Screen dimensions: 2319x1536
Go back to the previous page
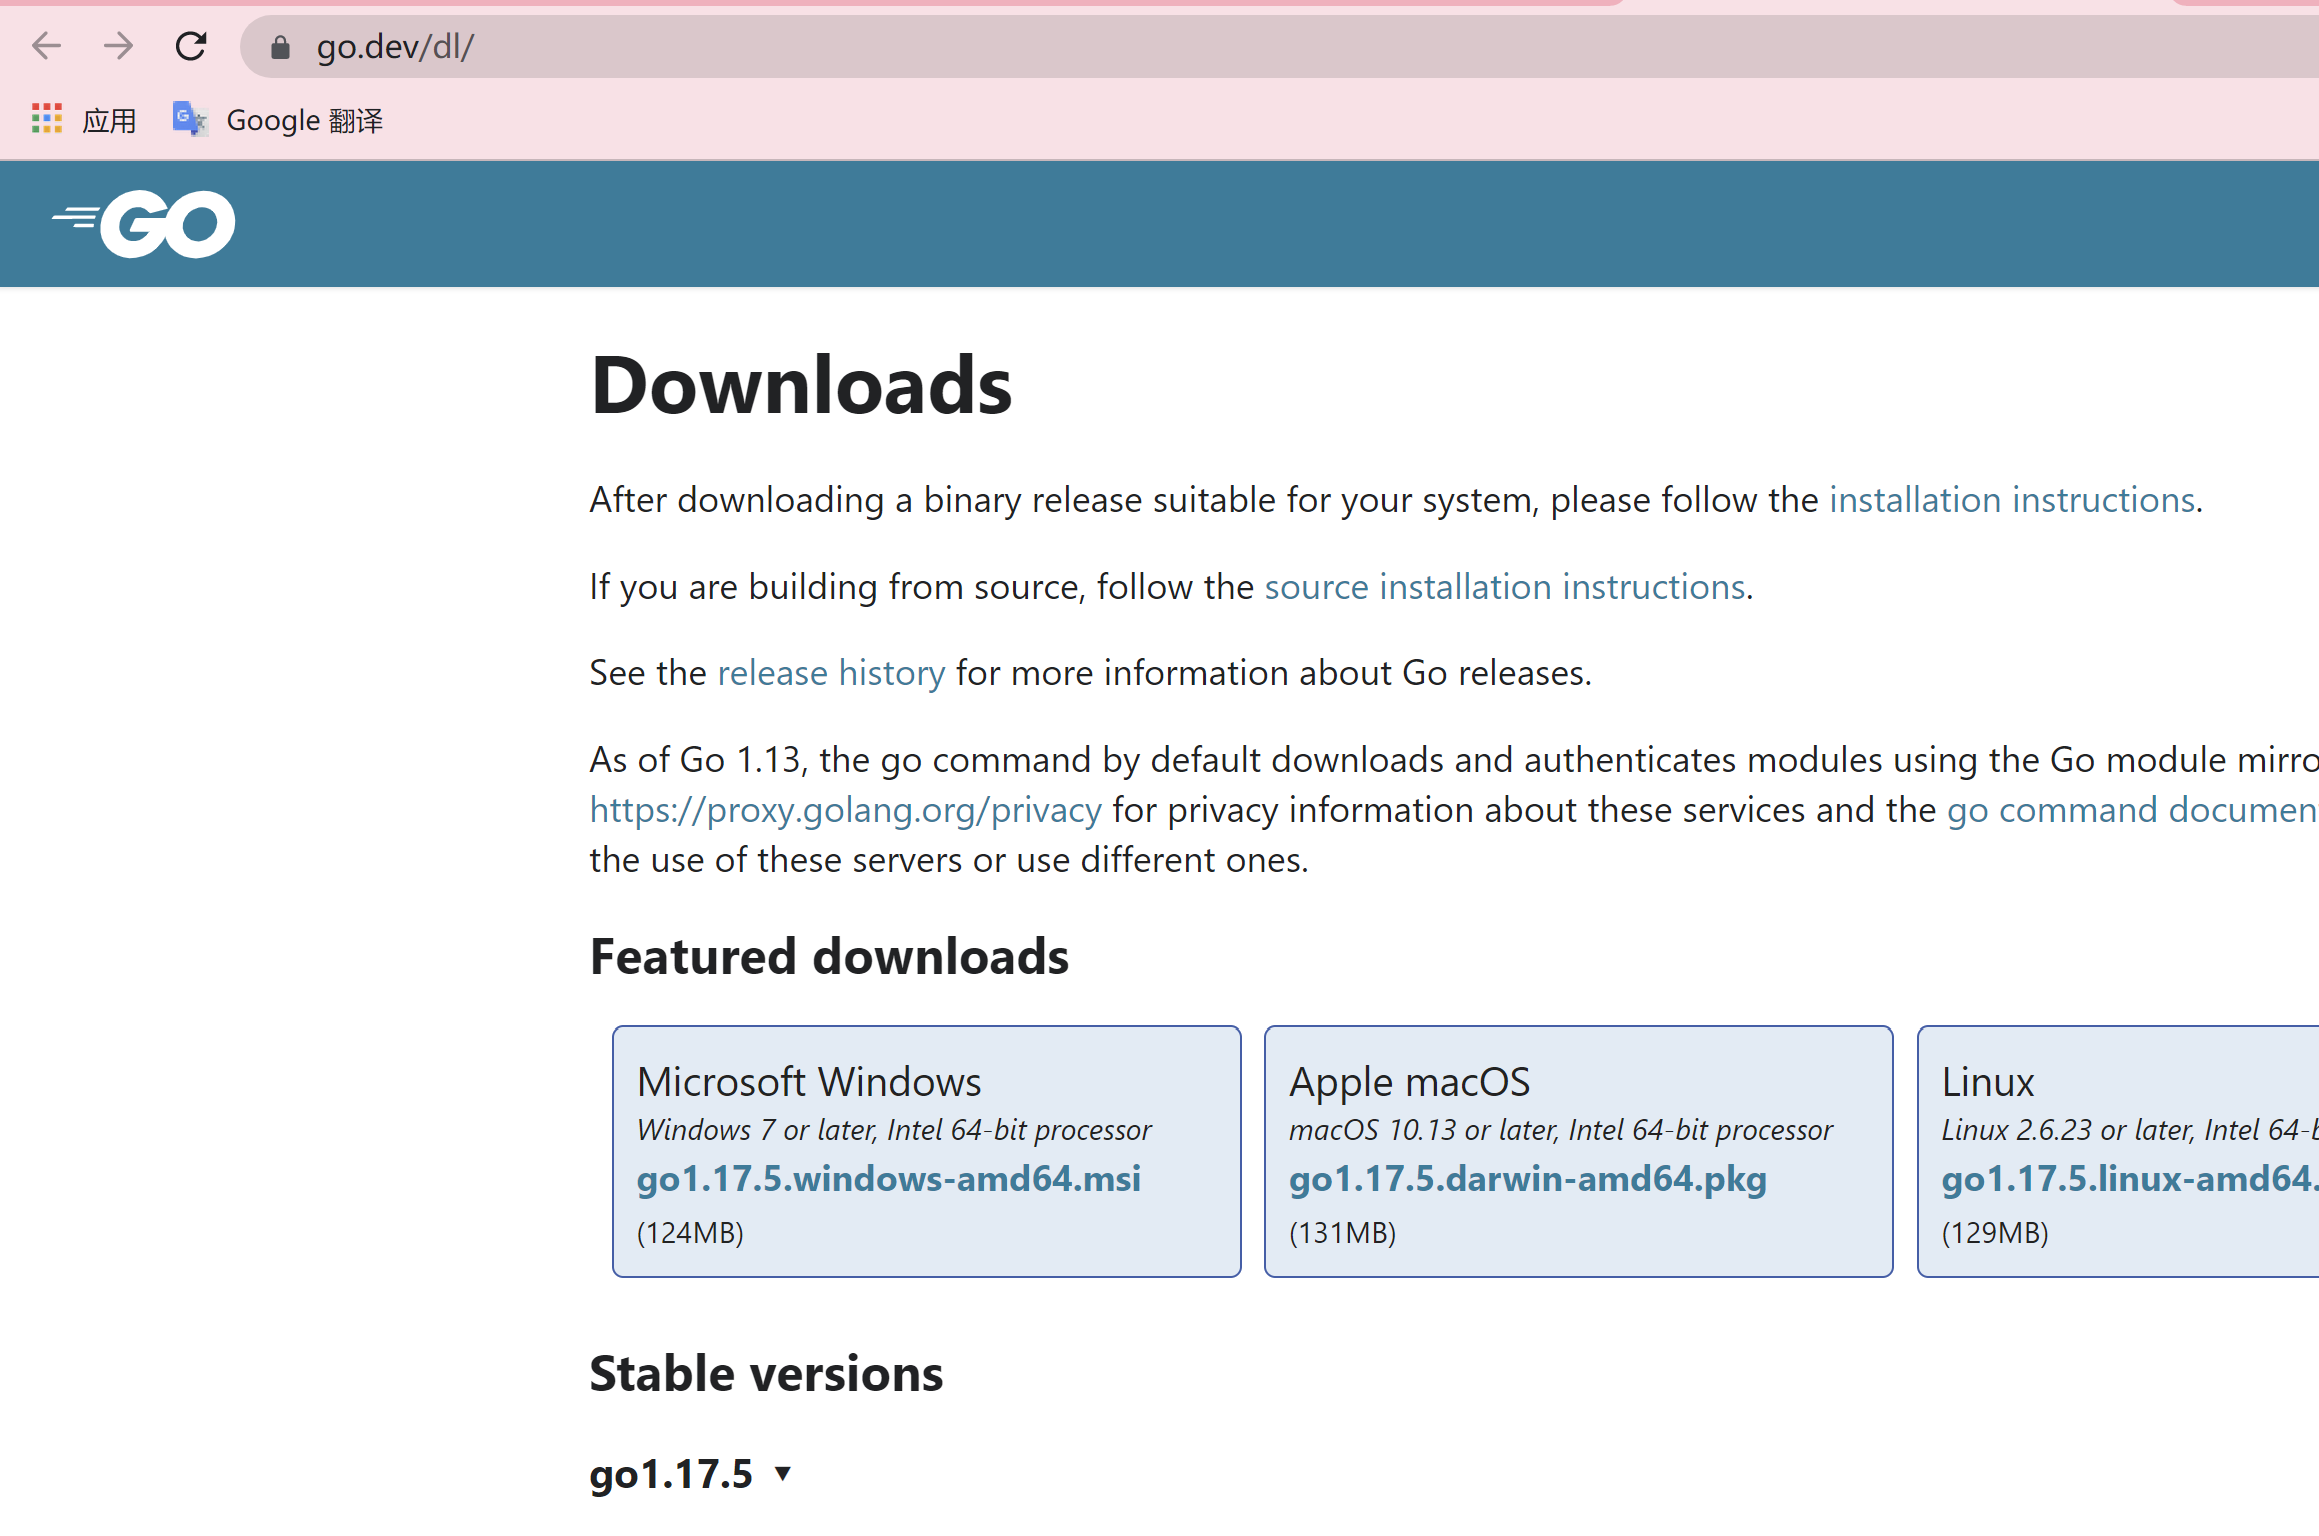pos(46,46)
